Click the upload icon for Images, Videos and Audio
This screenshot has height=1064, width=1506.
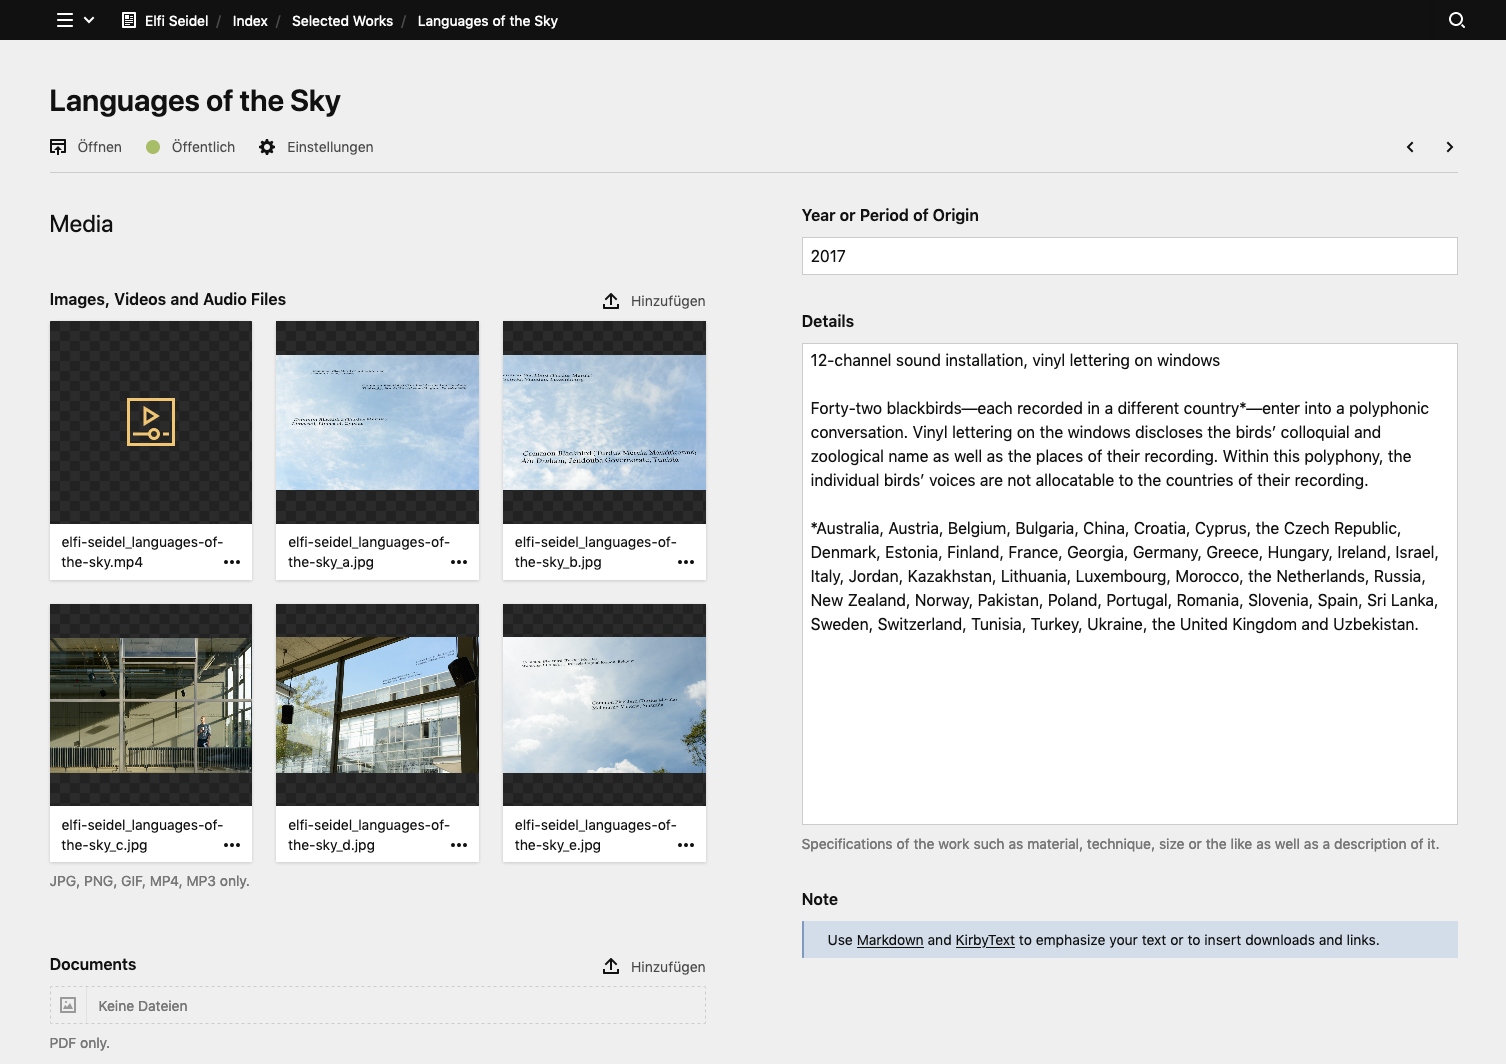click(610, 300)
